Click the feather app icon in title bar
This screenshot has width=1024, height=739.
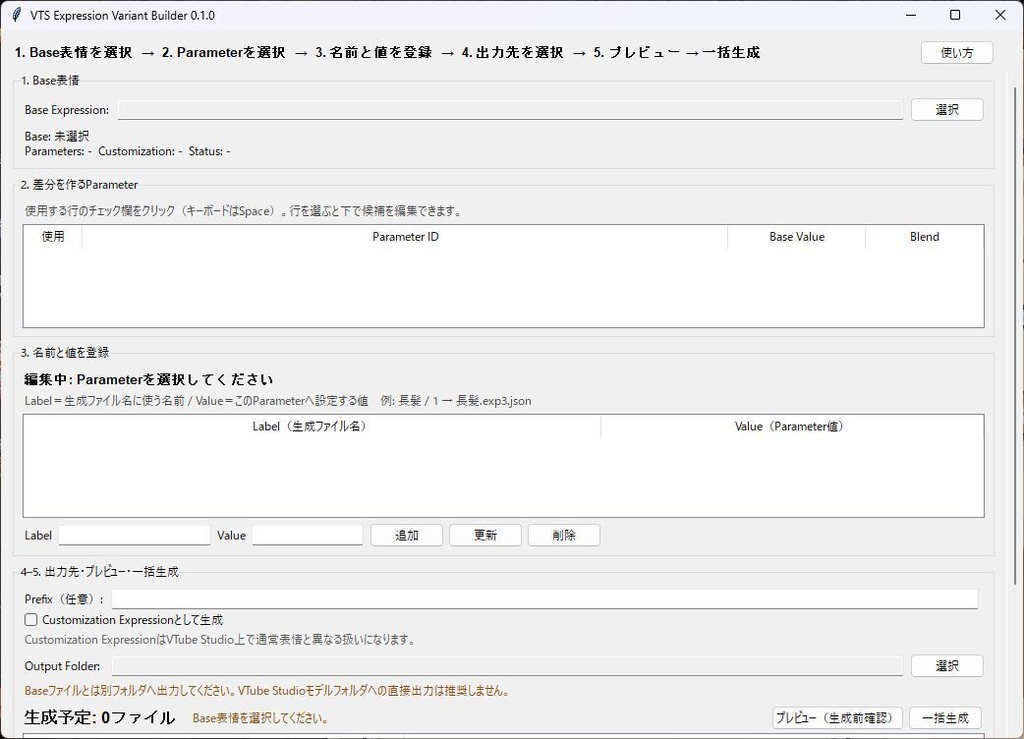click(x=16, y=15)
